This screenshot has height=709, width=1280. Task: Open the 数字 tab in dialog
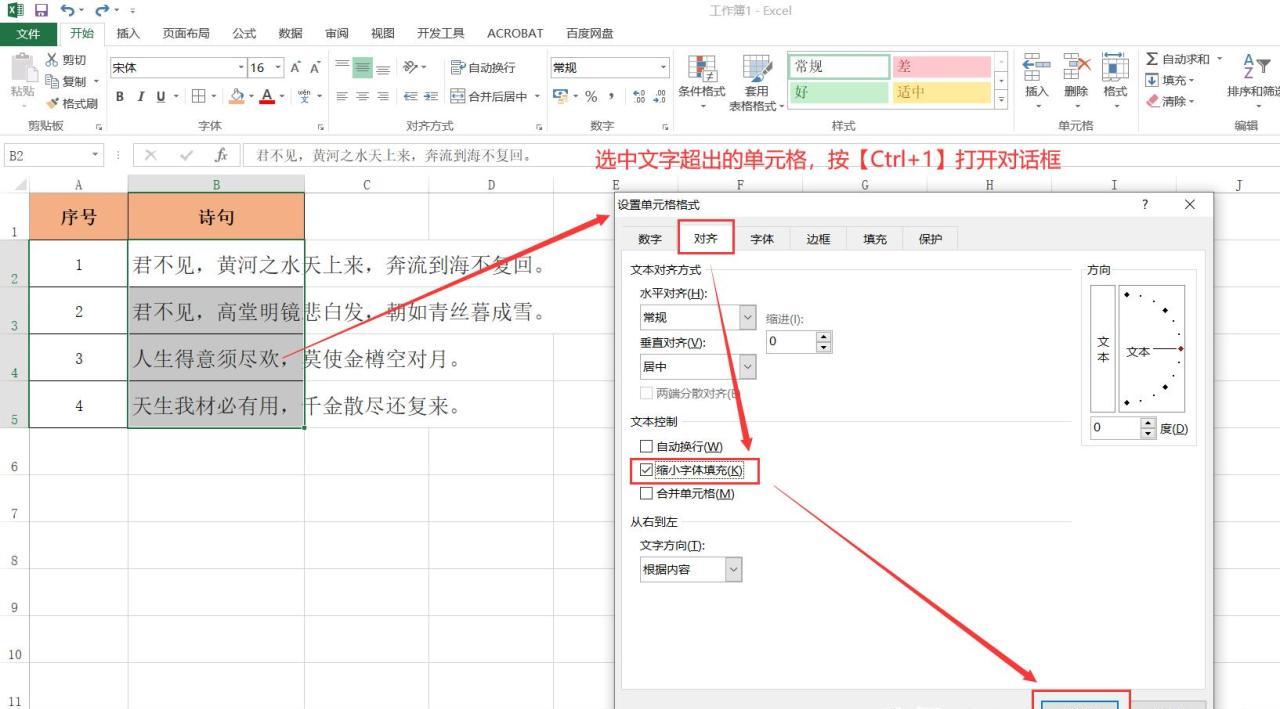(x=650, y=239)
